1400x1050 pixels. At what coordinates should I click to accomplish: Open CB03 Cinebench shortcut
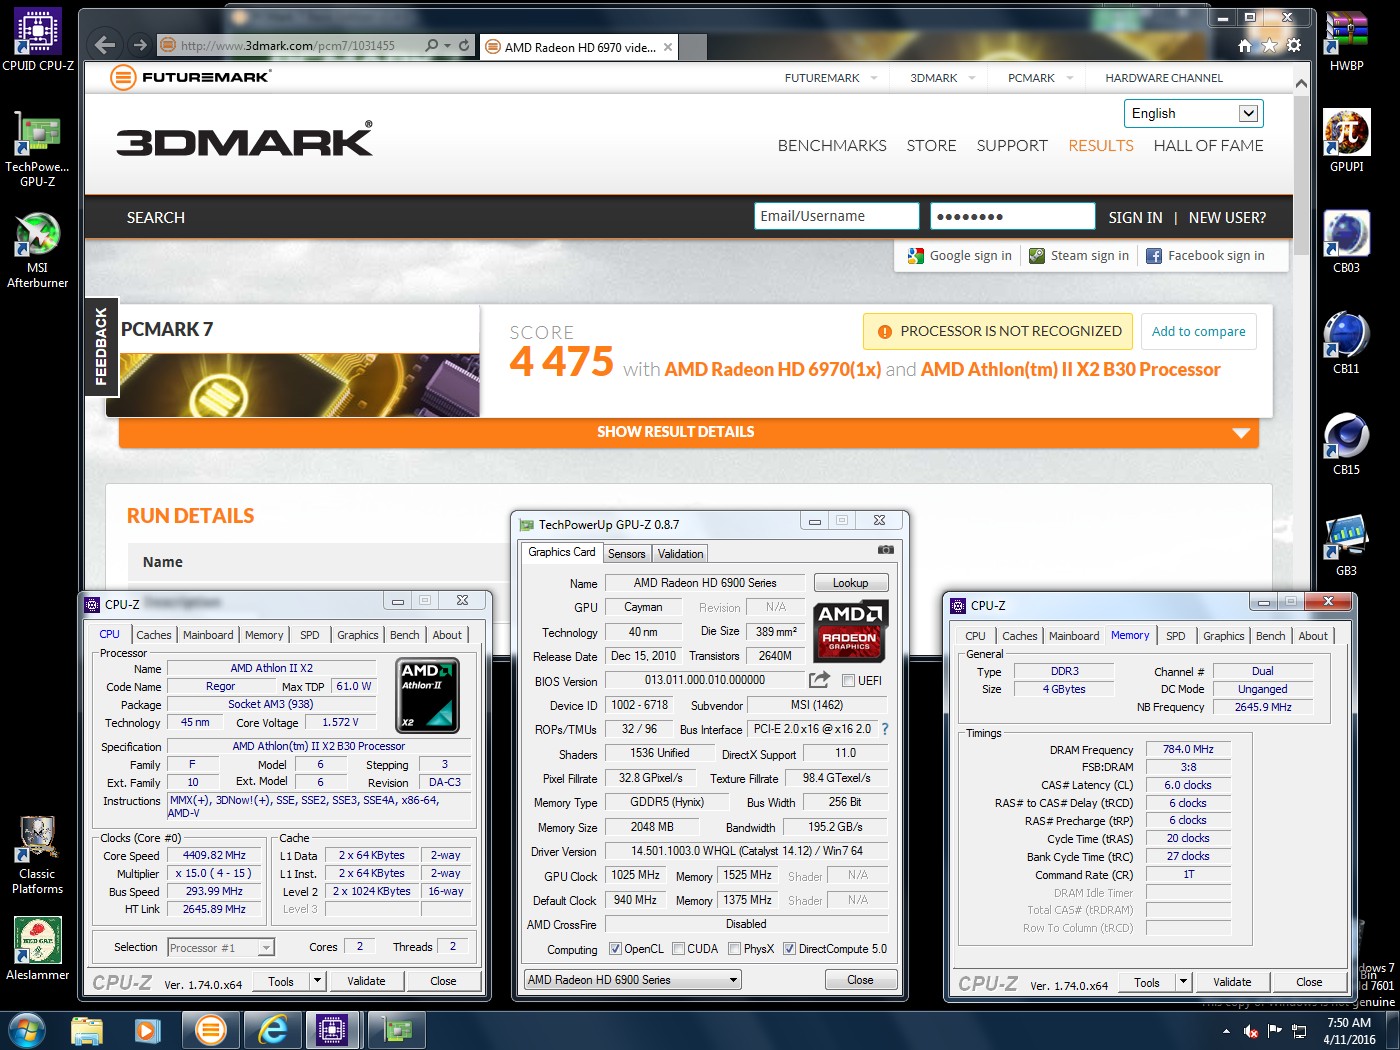(x=1346, y=242)
